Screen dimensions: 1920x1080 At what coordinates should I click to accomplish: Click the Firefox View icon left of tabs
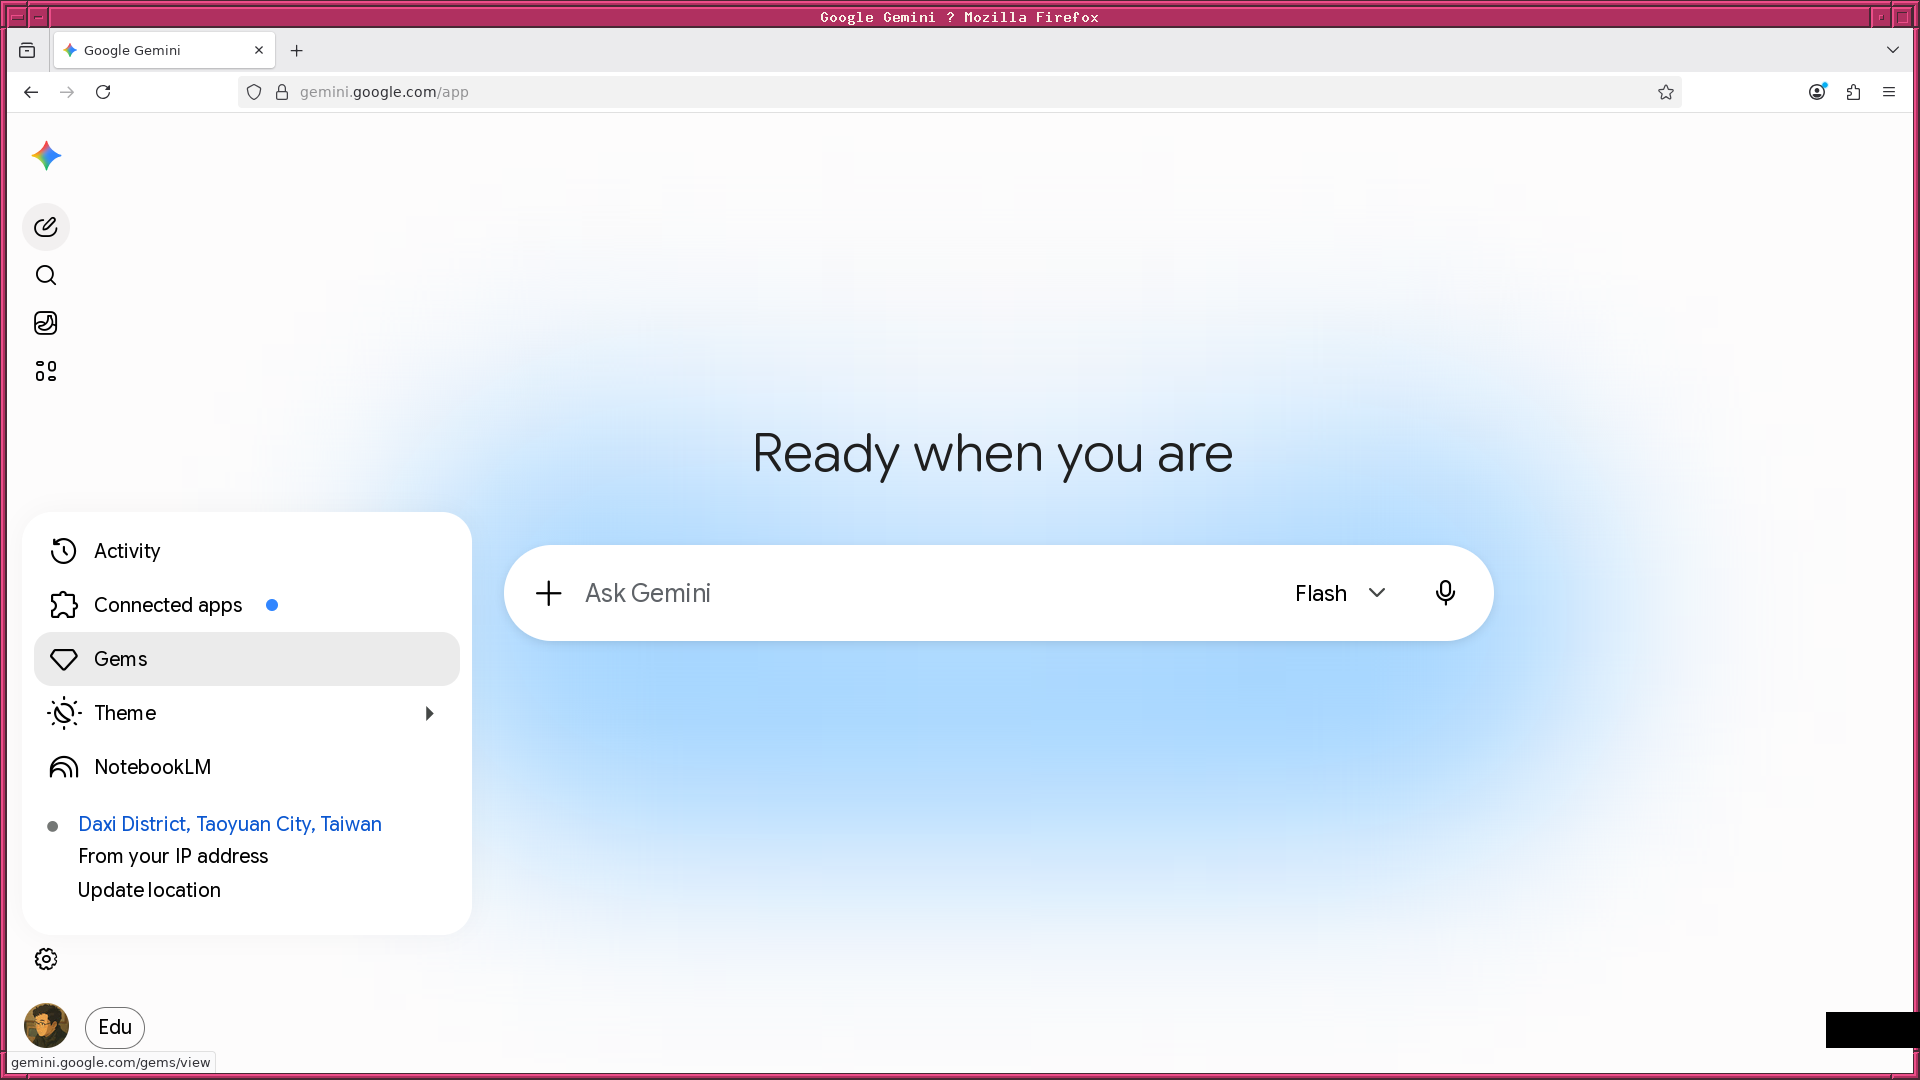point(27,50)
